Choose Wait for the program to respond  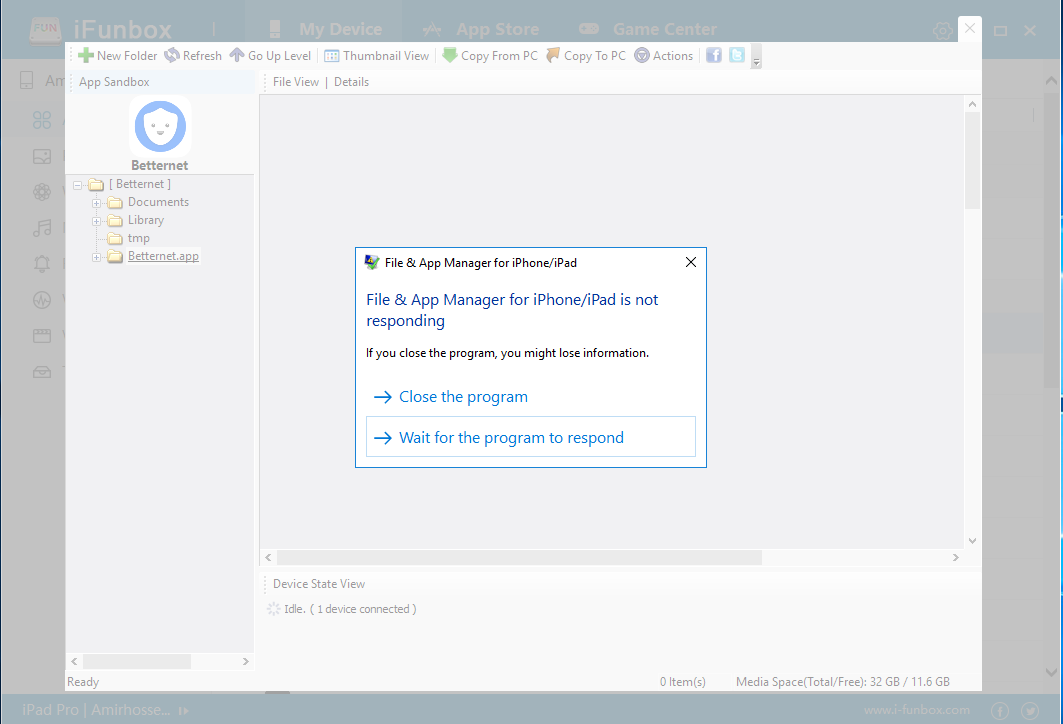click(x=531, y=437)
